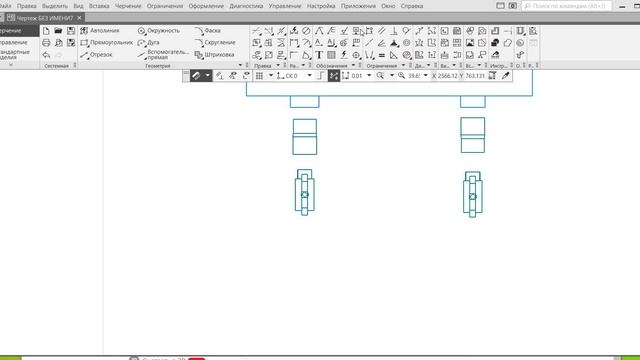This screenshot has height=360, width=640.
Task: Click the eyedropper properties copy icon
Action: pyautogui.click(x=505, y=76)
